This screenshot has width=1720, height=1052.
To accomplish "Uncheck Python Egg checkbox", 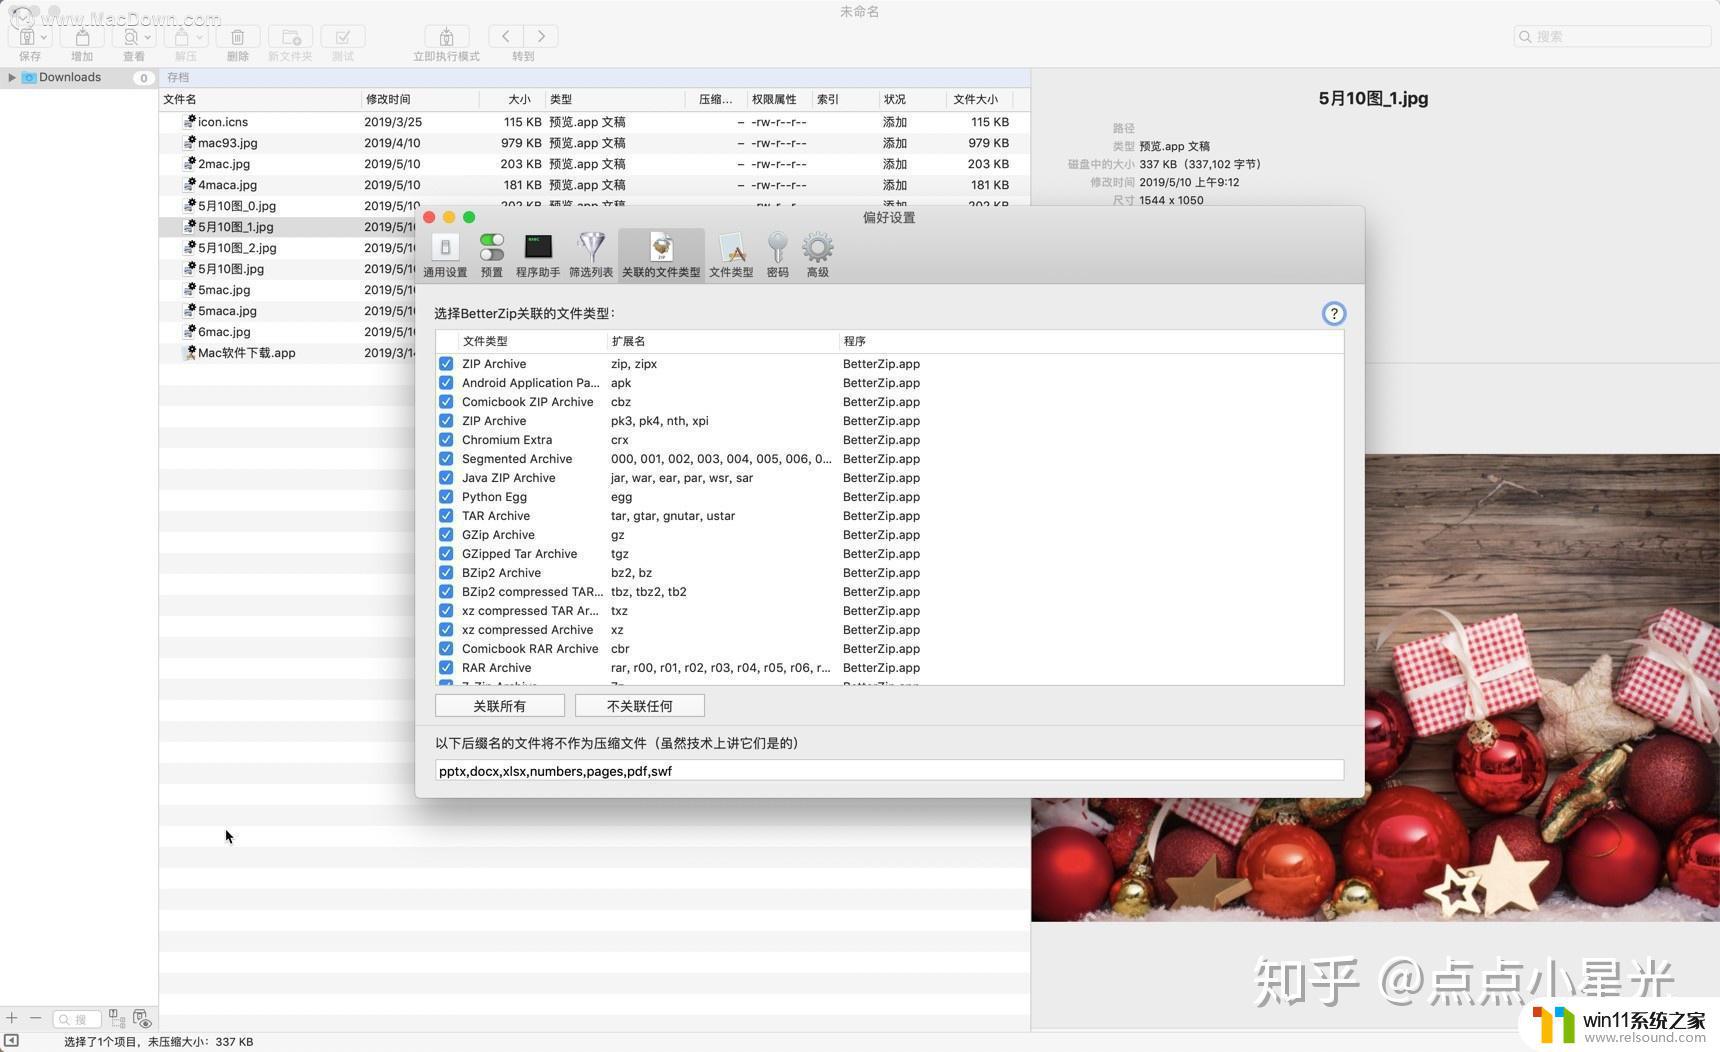I will point(446,497).
